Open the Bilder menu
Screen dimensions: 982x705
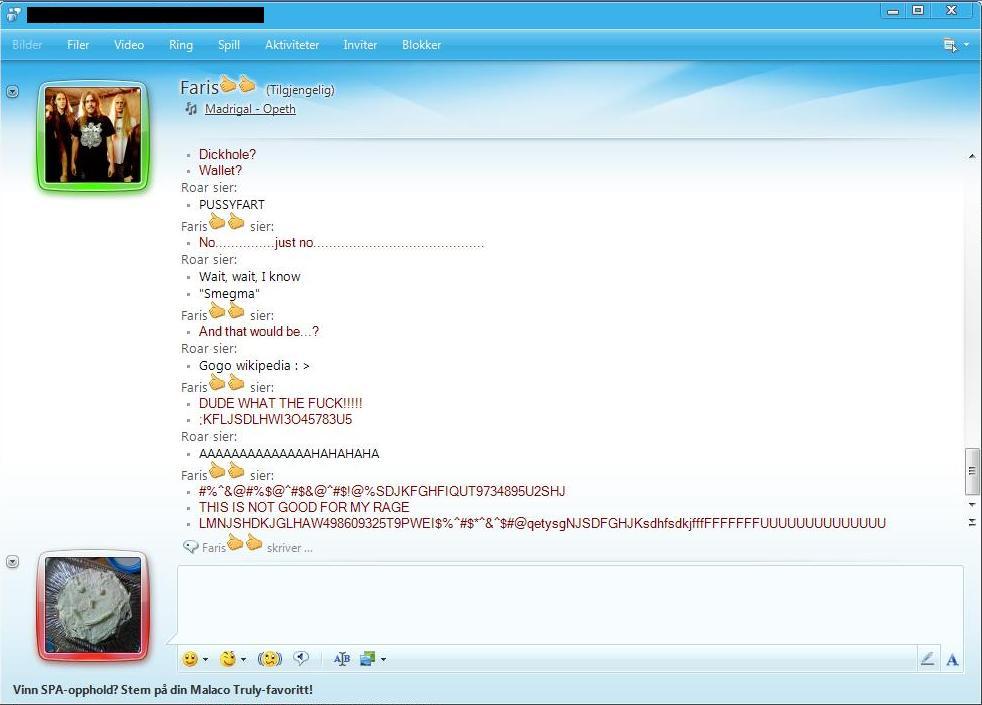[27, 45]
